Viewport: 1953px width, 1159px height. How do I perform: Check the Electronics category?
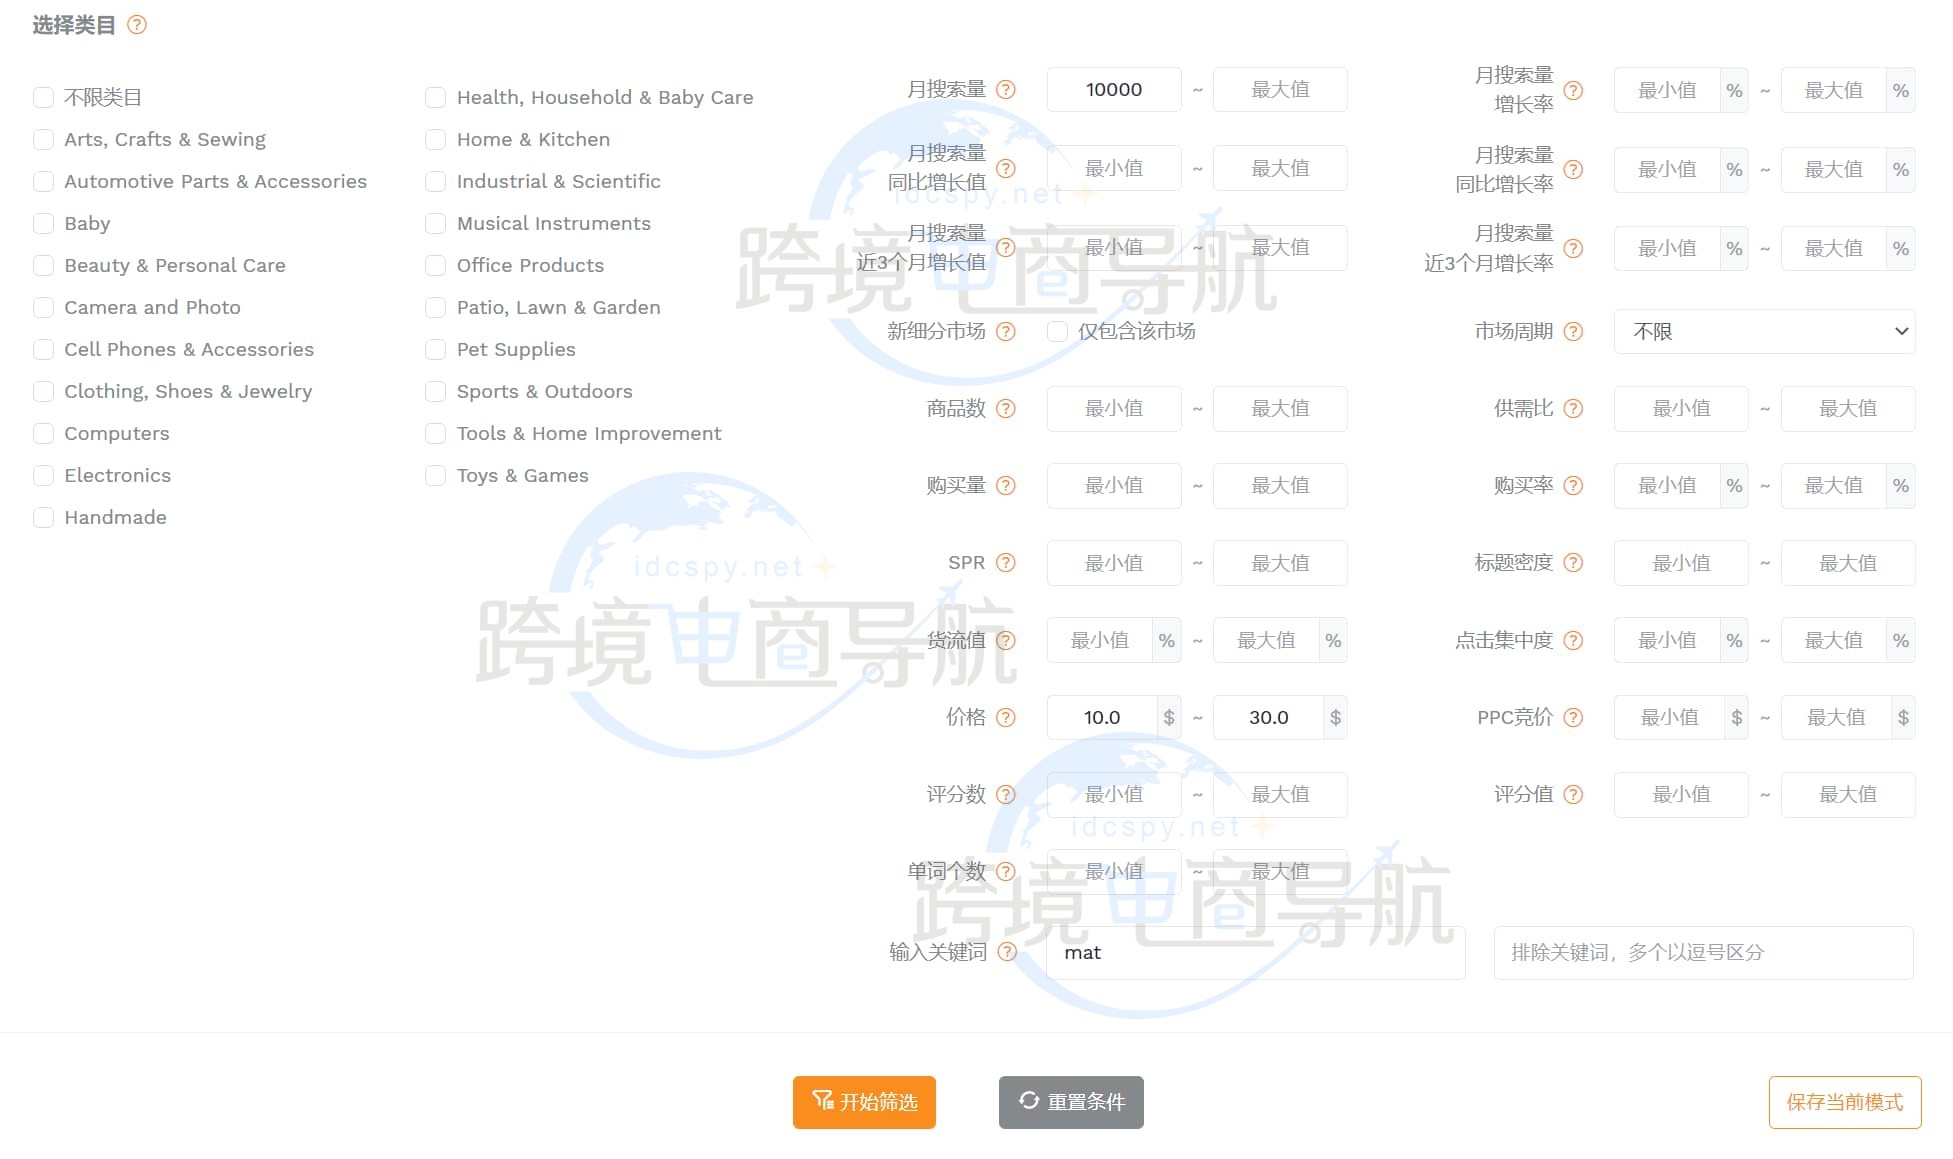[x=43, y=475]
